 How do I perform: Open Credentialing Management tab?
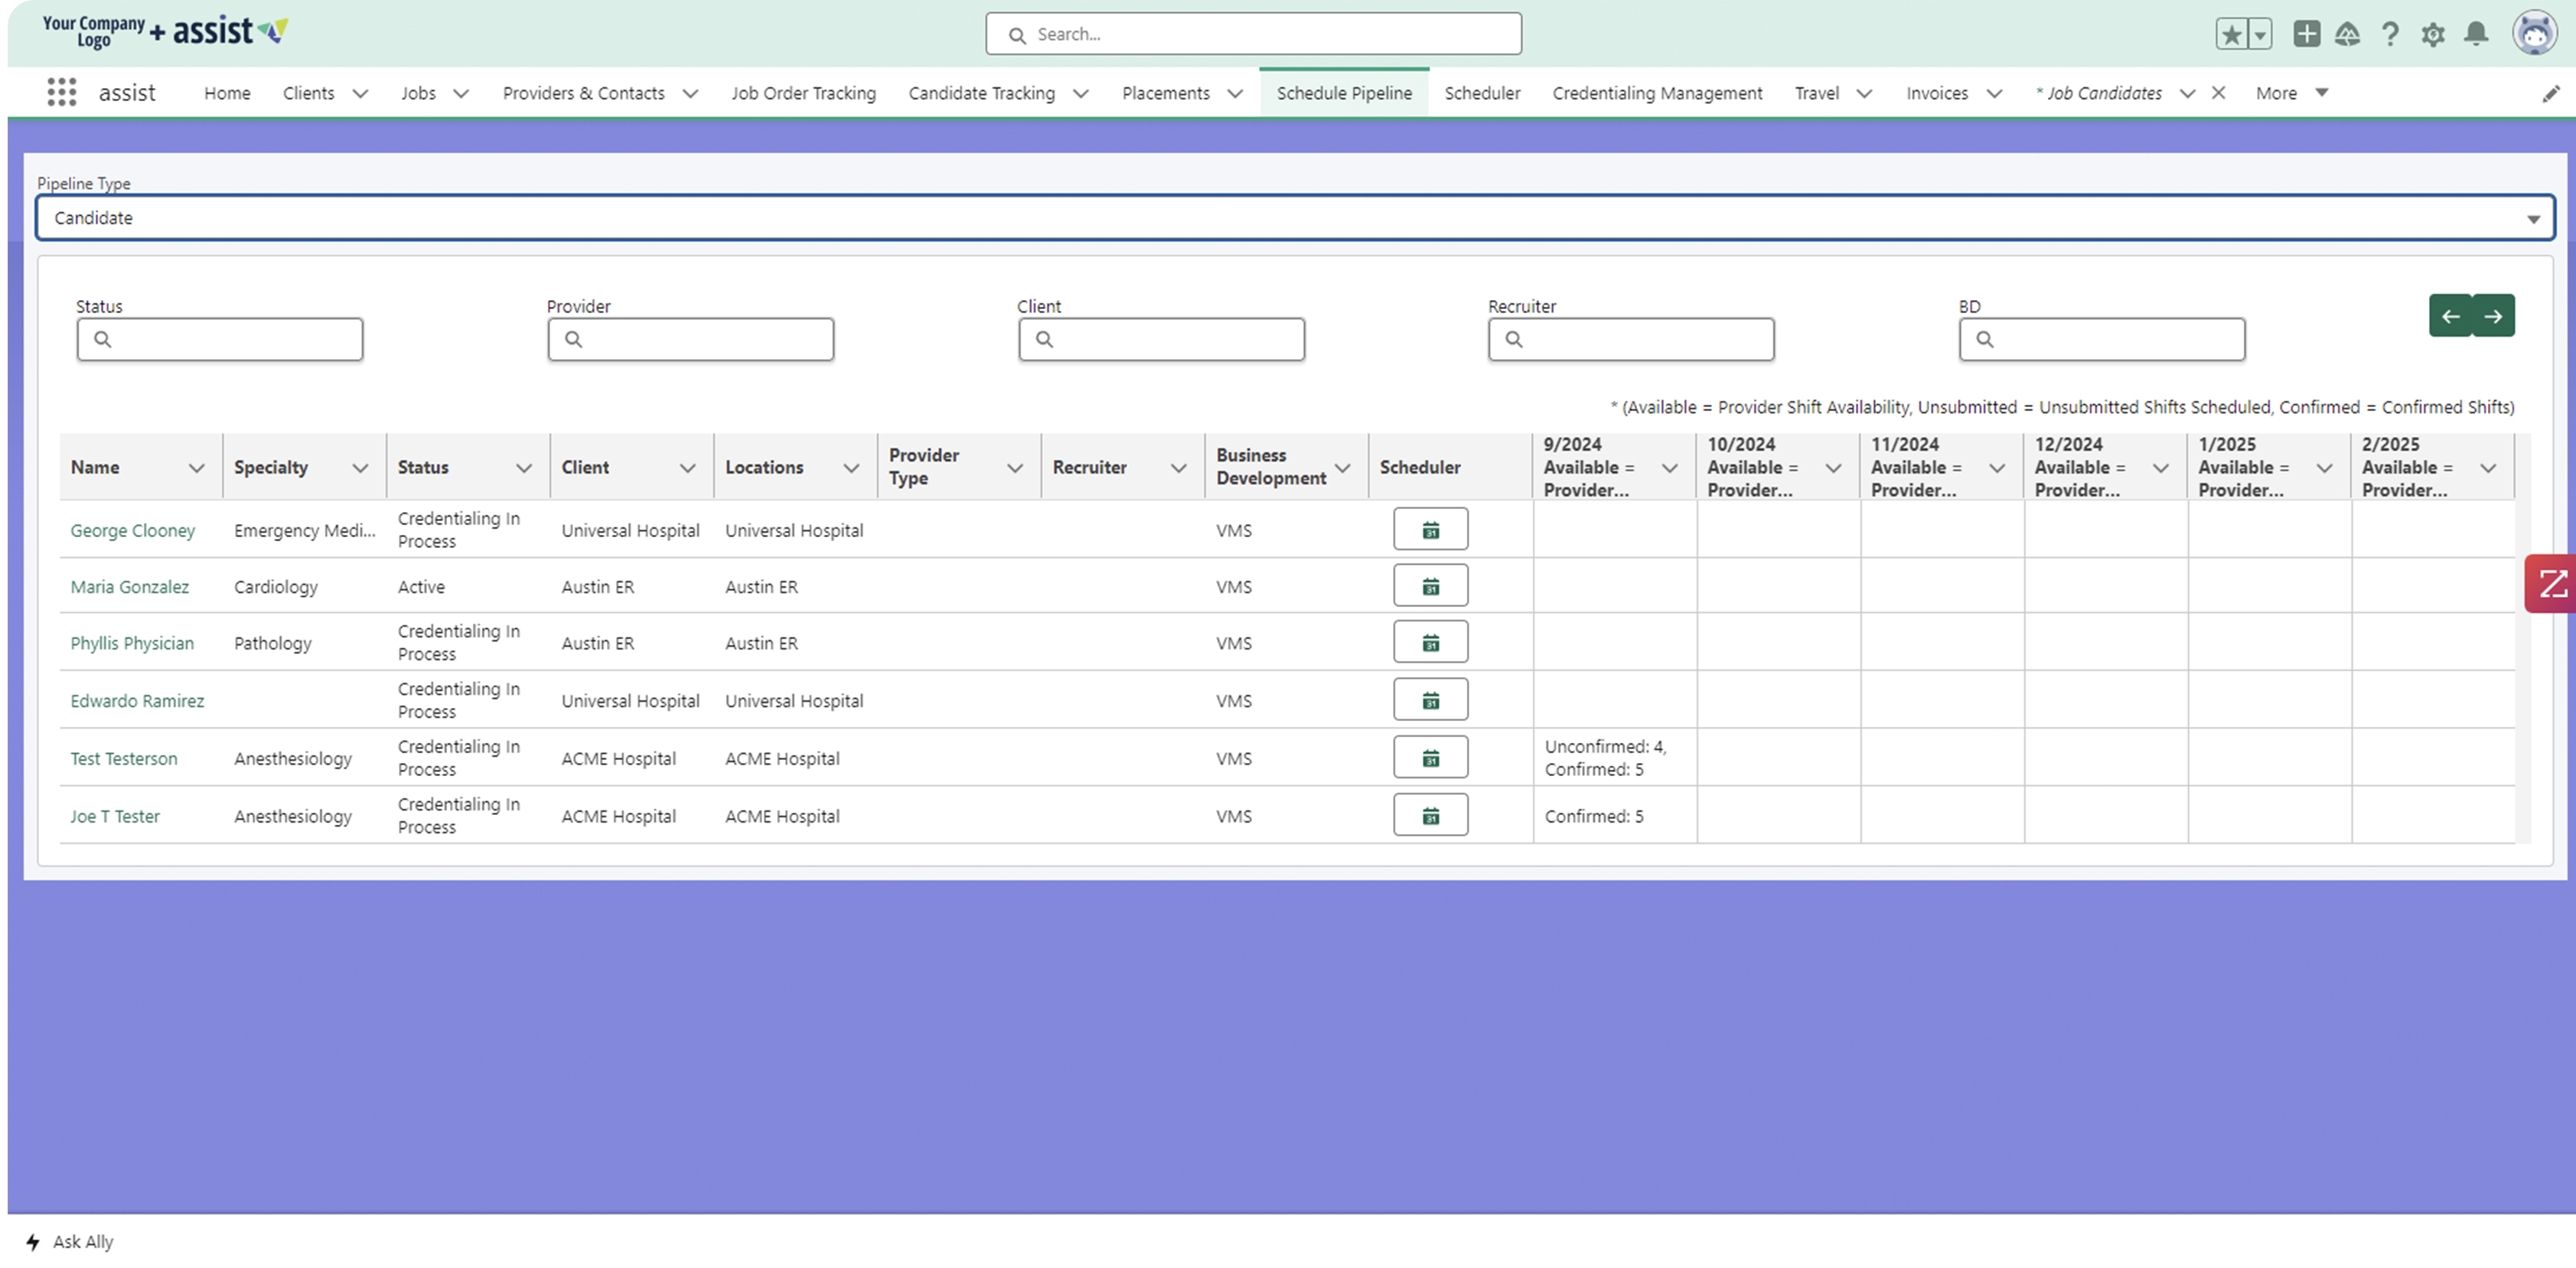(x=1657, y=93)
